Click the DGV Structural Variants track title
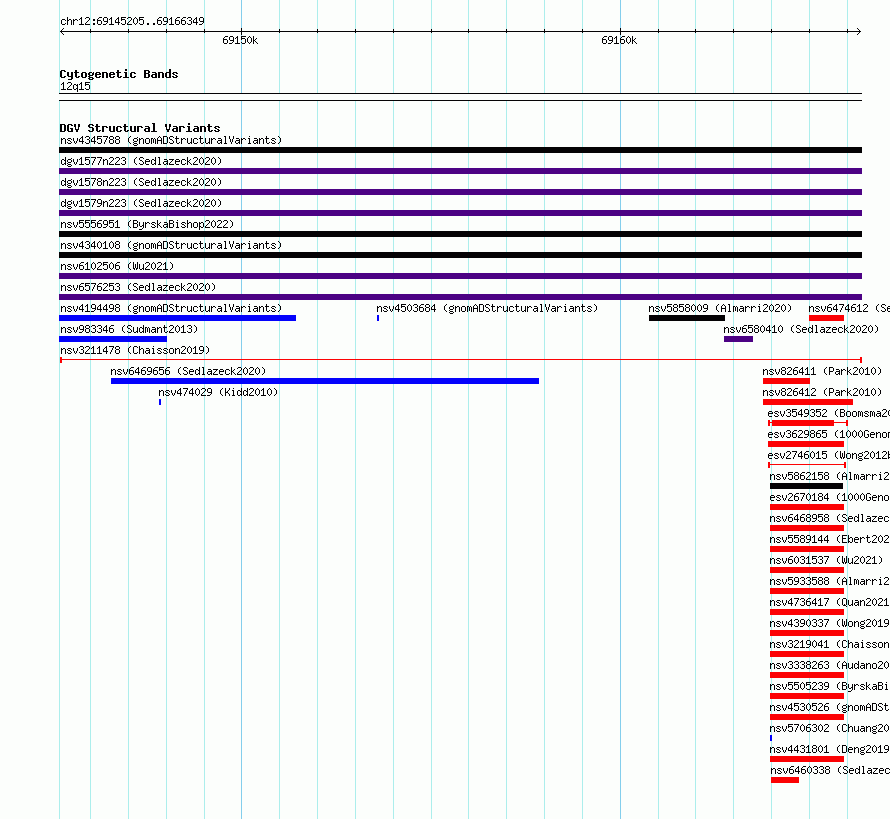 tap(140, 128)
